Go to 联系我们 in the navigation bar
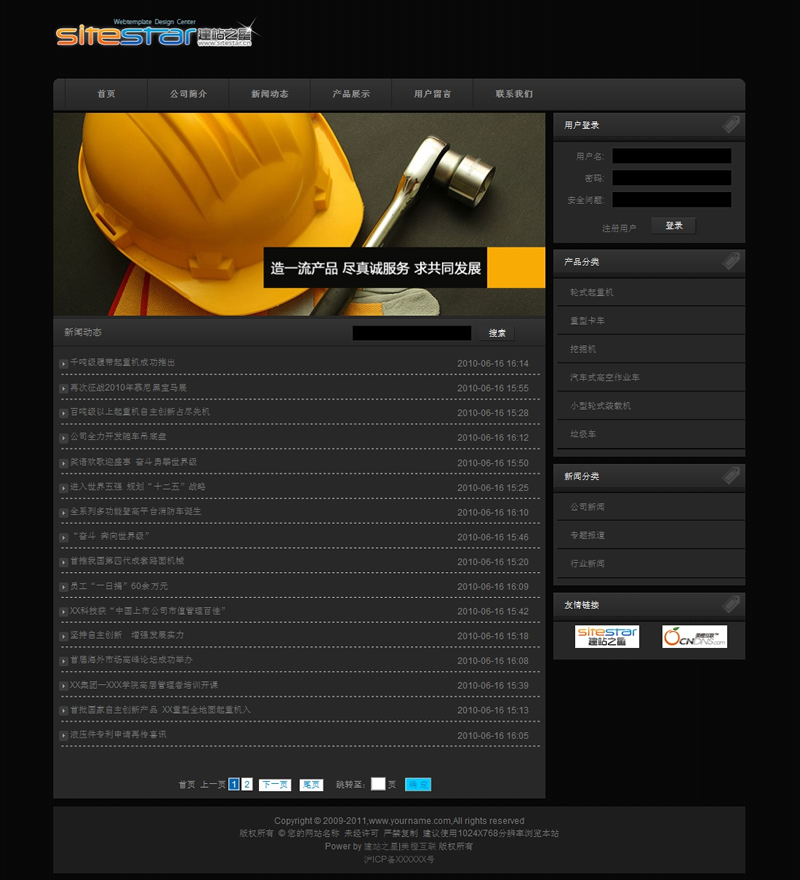The width and height of the screenshot is (800, 880). coord(514,94)
